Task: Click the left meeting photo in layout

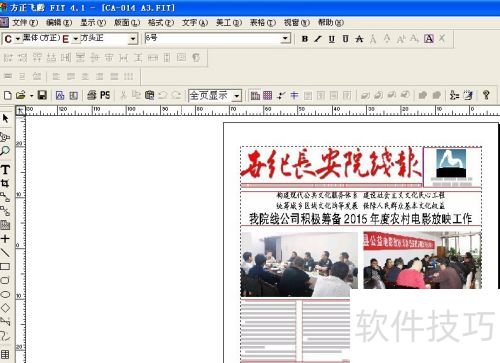Action: (x=299, y=264)
